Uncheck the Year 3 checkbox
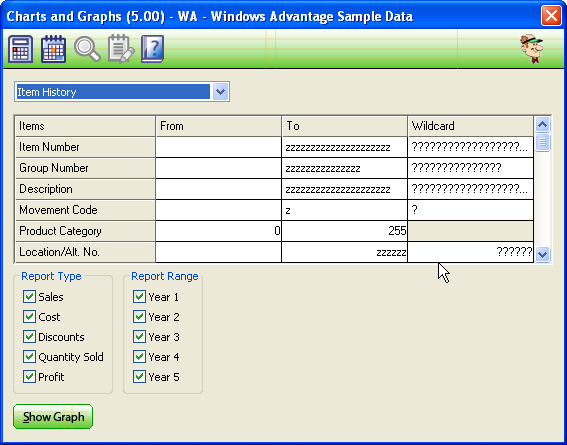The height and width of the screenshot is (445, 567). pos(139,337)
